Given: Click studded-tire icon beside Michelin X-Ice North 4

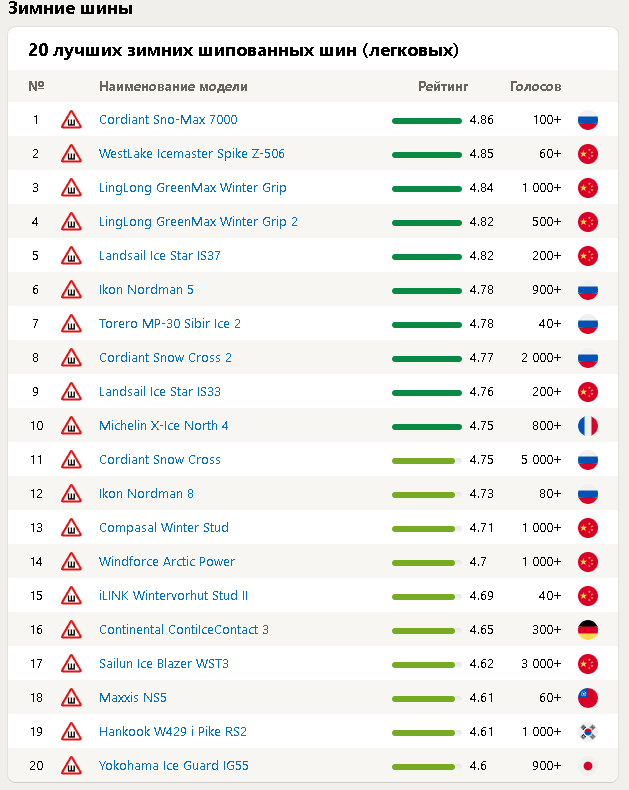Looking at the screenshot, I should click(x=71, y=426).
